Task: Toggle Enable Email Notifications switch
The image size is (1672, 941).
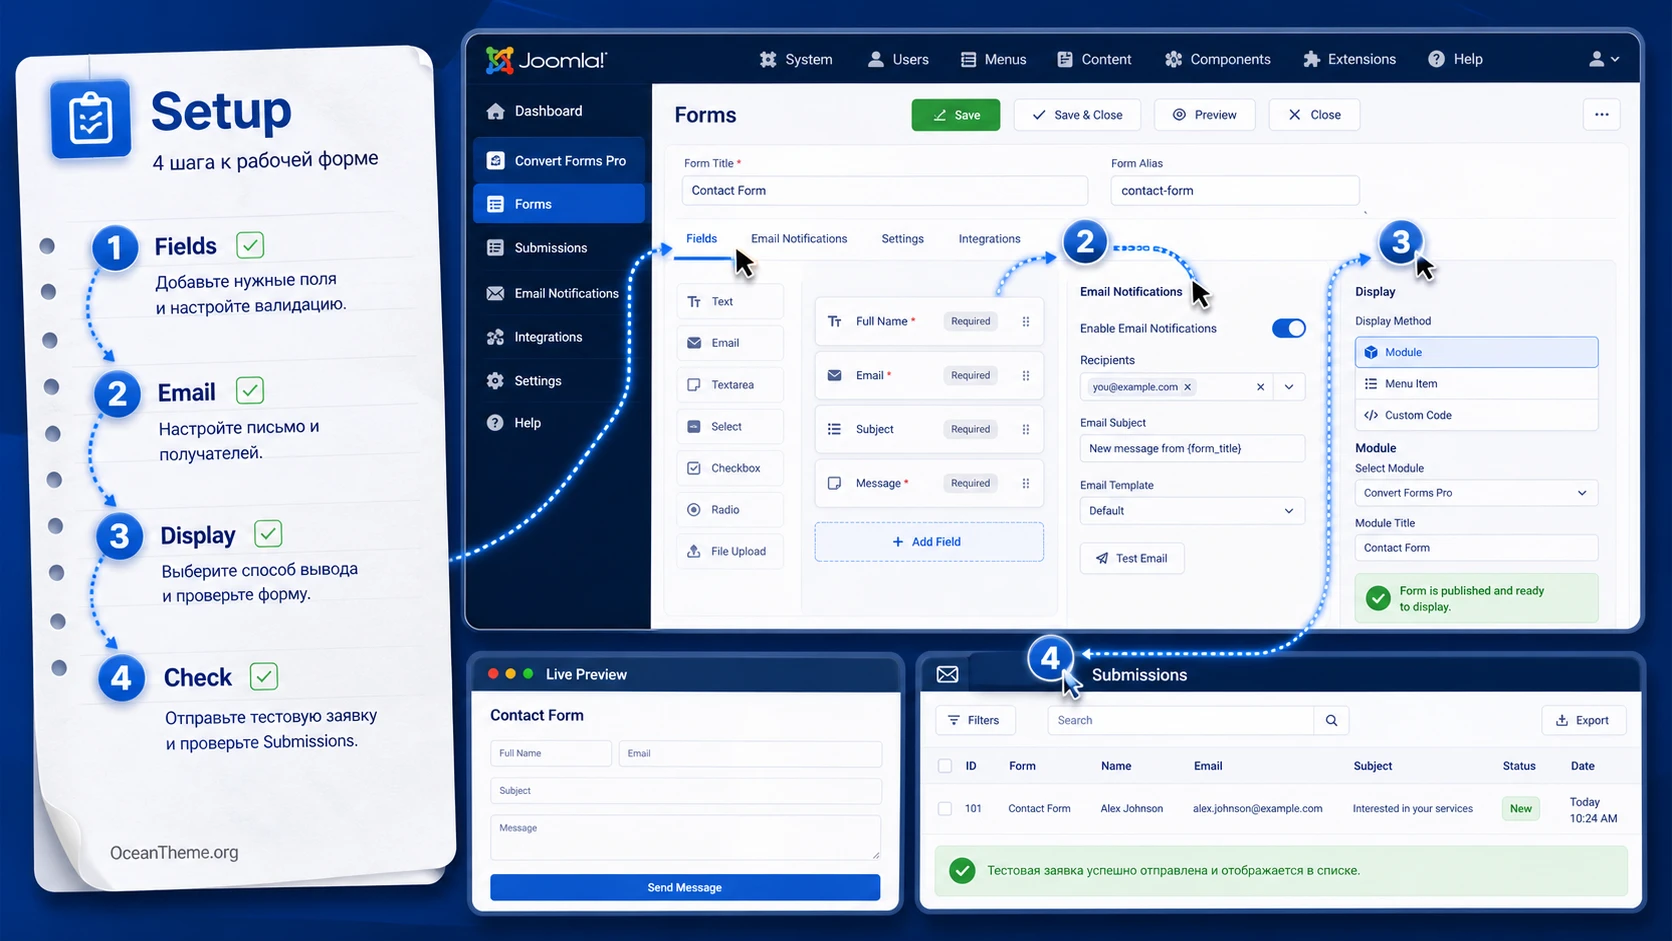Action: [1288, 328]
